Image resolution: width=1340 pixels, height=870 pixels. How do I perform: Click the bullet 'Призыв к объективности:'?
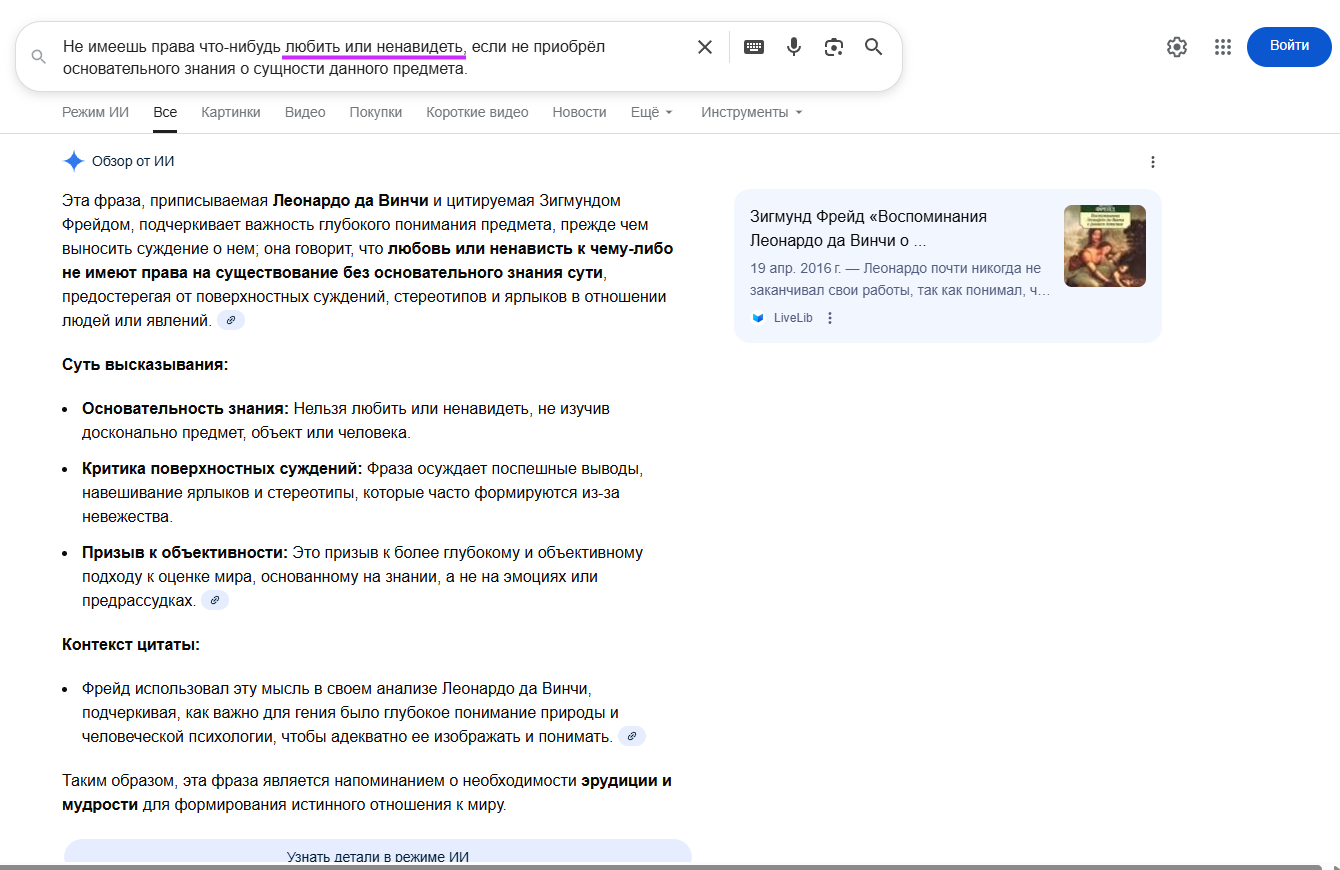point(185,552)
